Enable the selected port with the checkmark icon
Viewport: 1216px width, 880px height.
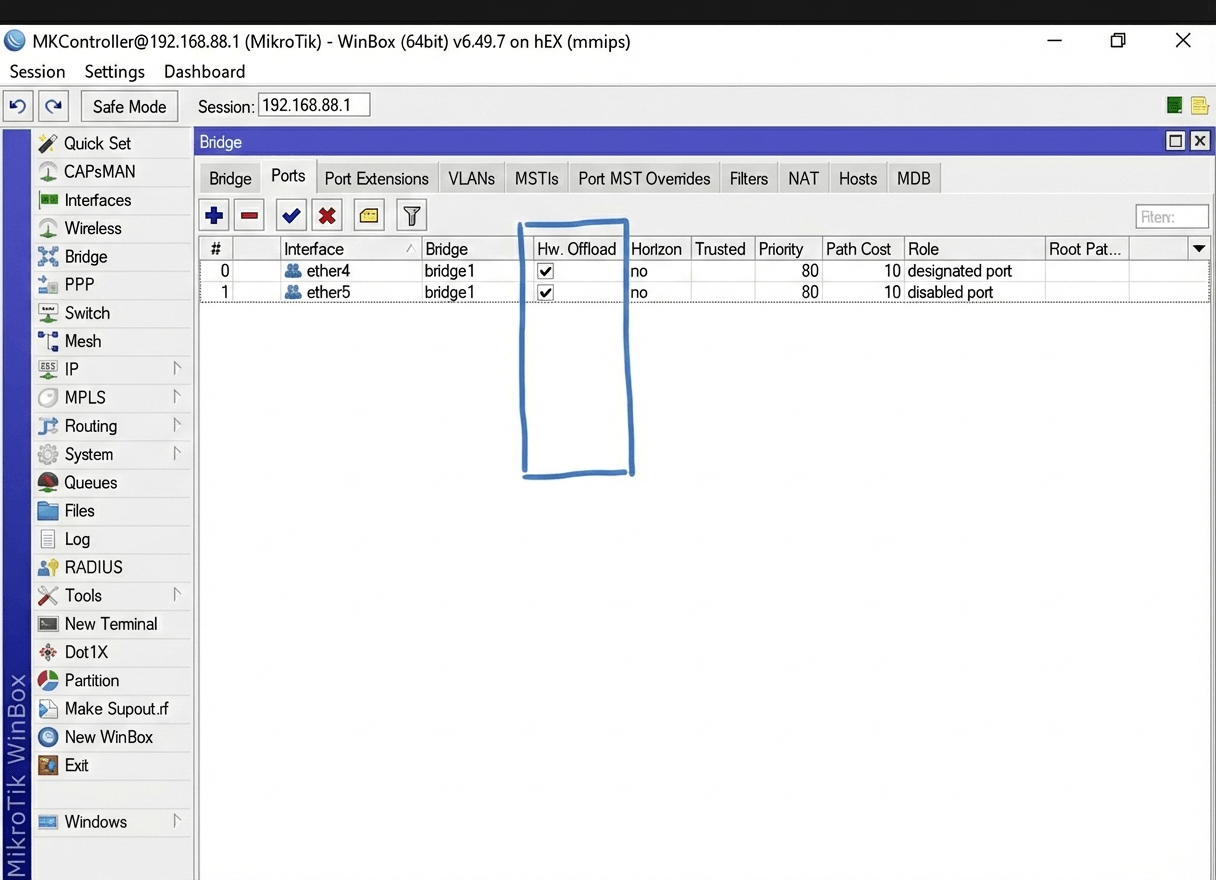290,214
